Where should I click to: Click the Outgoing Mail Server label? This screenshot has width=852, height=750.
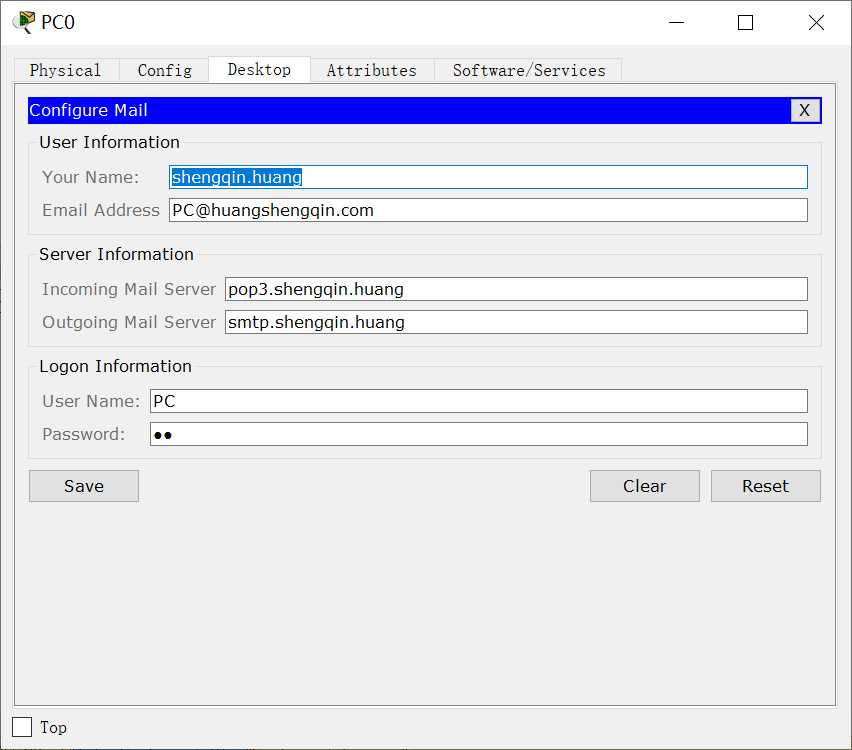click(129, 322)
